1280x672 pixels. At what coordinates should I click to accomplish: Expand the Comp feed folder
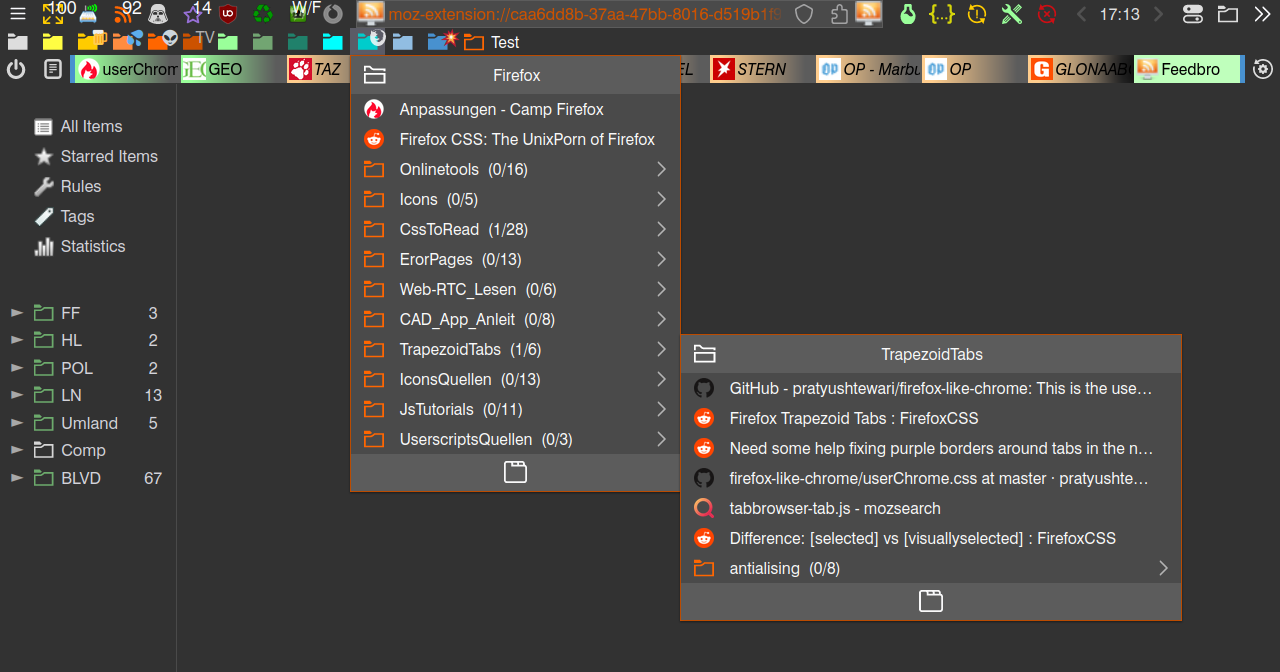[16, 450]
